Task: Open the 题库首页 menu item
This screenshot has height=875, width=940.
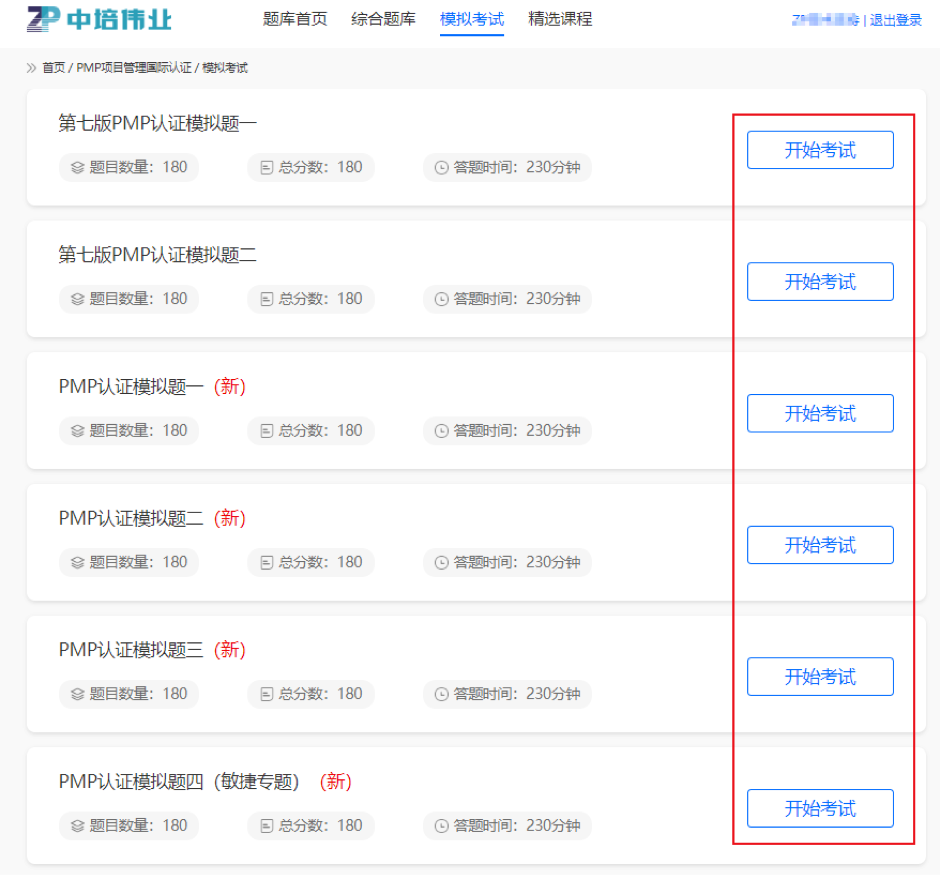Action: pyautogui.click(x=295, y=19)
